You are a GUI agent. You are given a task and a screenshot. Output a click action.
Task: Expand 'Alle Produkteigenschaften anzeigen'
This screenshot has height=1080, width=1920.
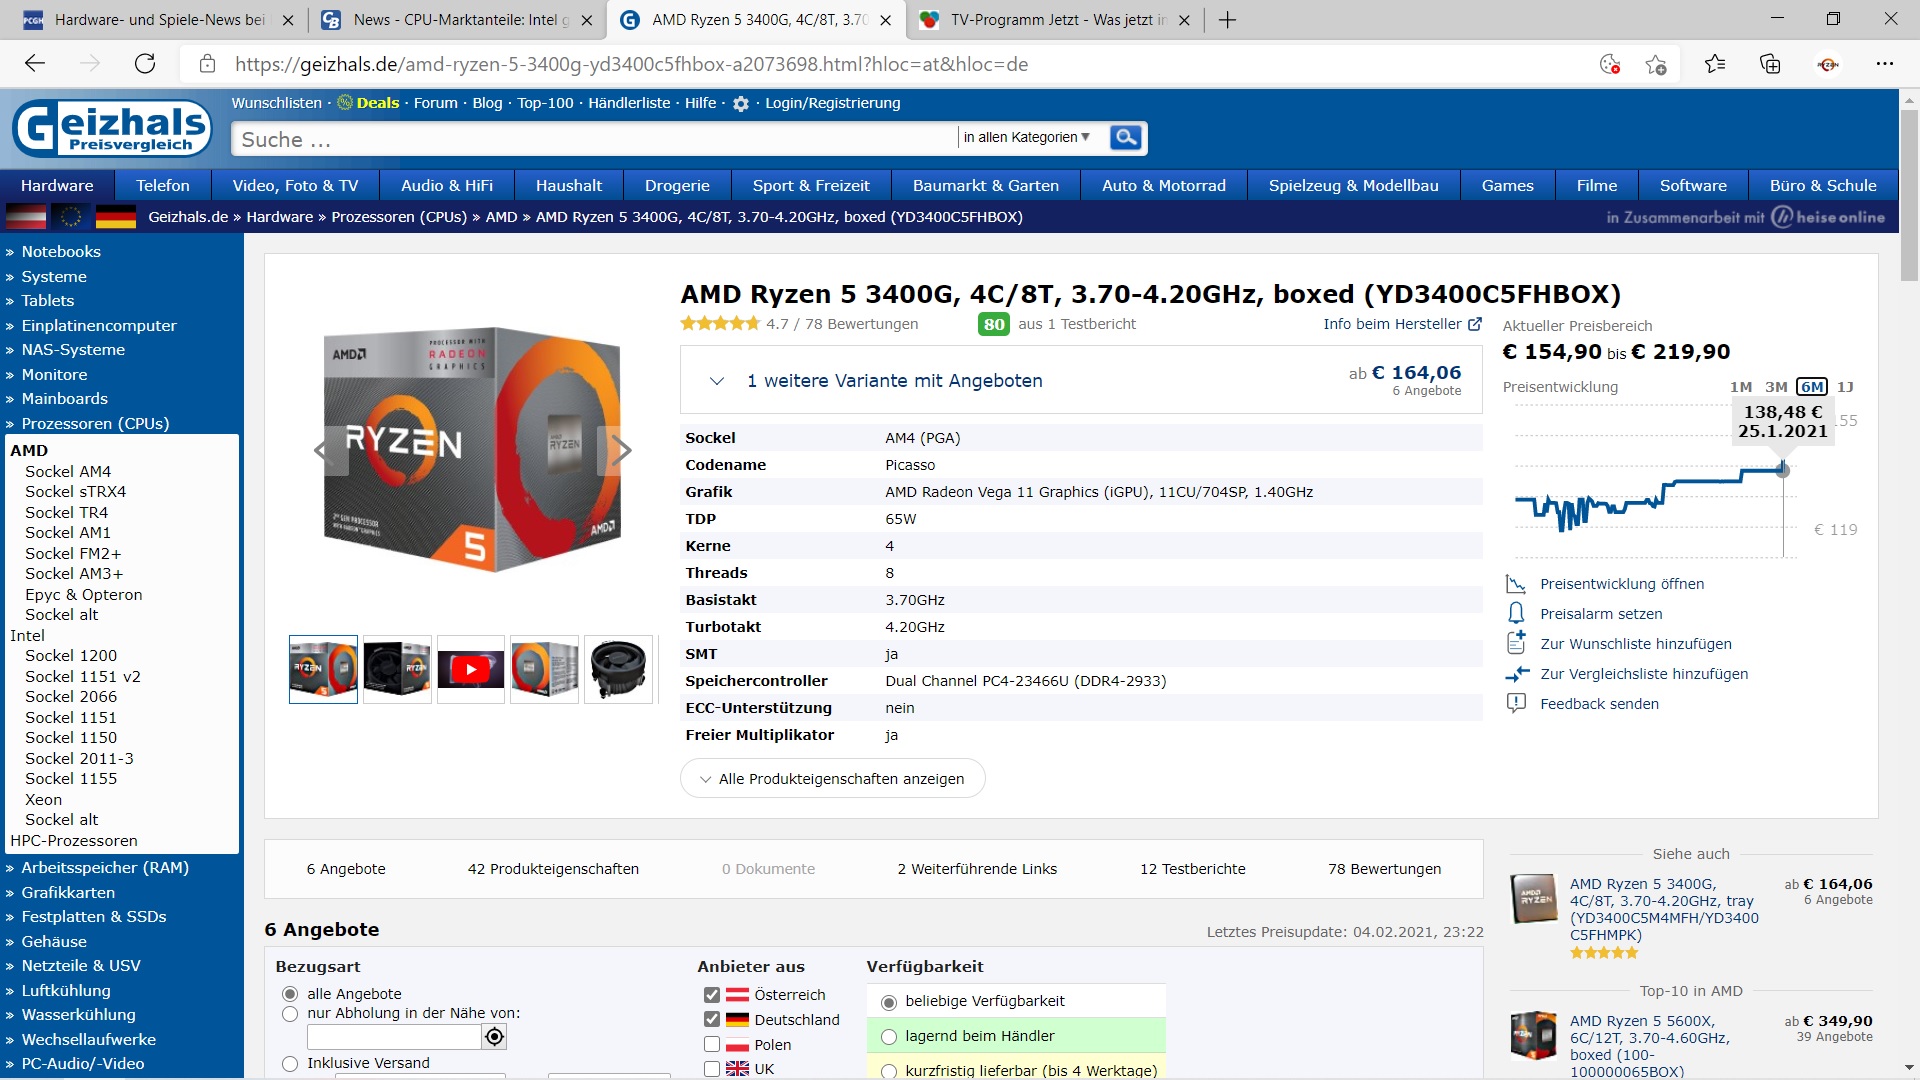pyautogui.click(x=832, y=779)
